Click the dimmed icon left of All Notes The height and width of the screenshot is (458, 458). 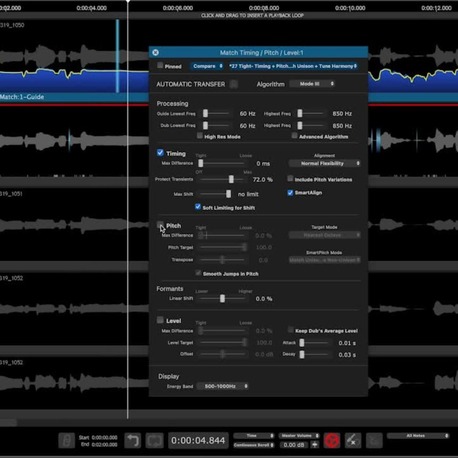[x=374, y=440]
